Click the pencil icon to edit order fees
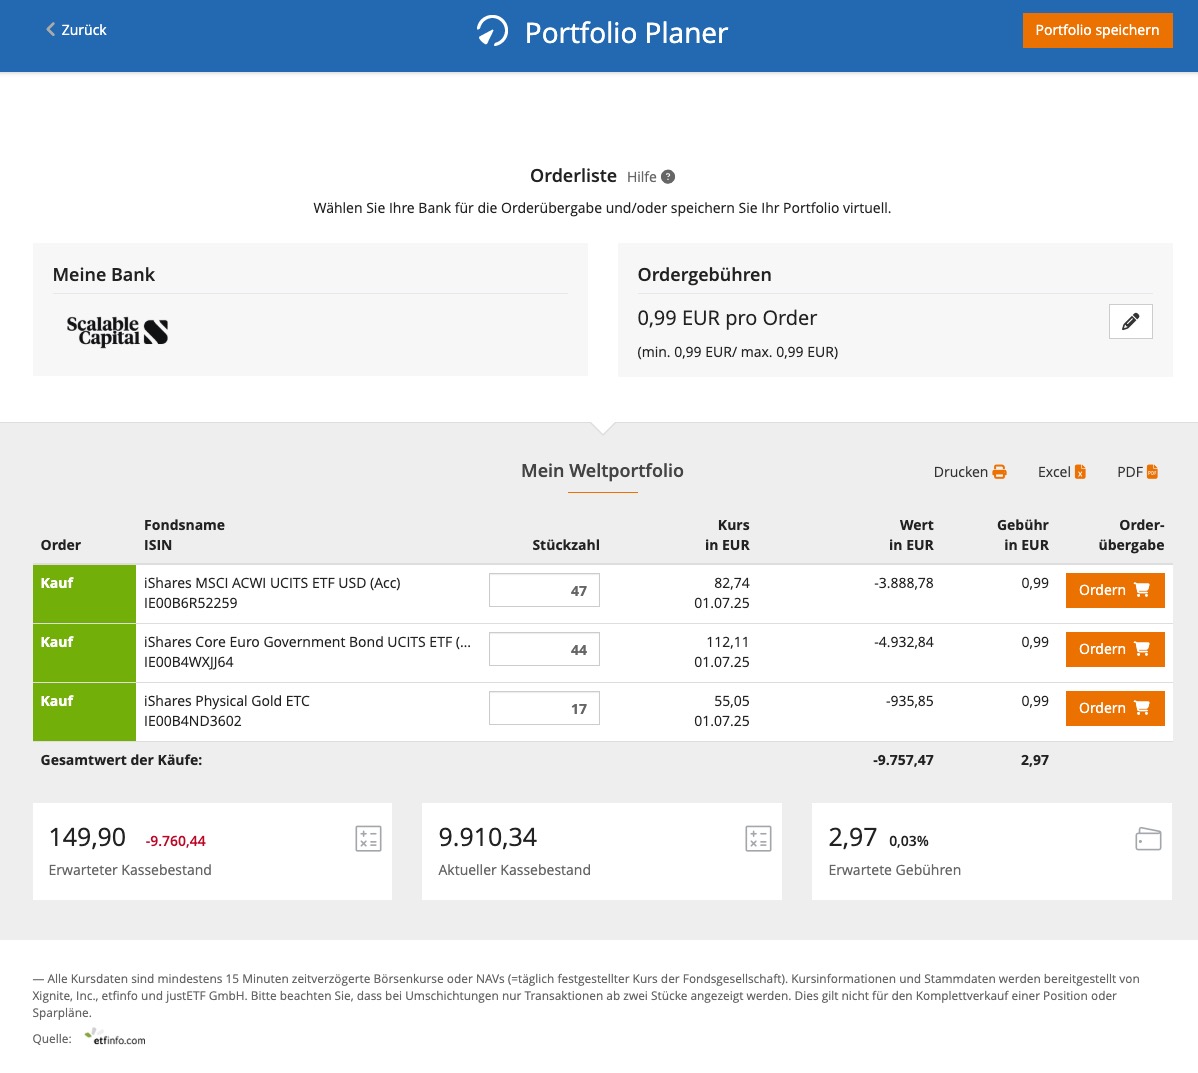This screenshot has width=1198, height=1073. 1130,322
